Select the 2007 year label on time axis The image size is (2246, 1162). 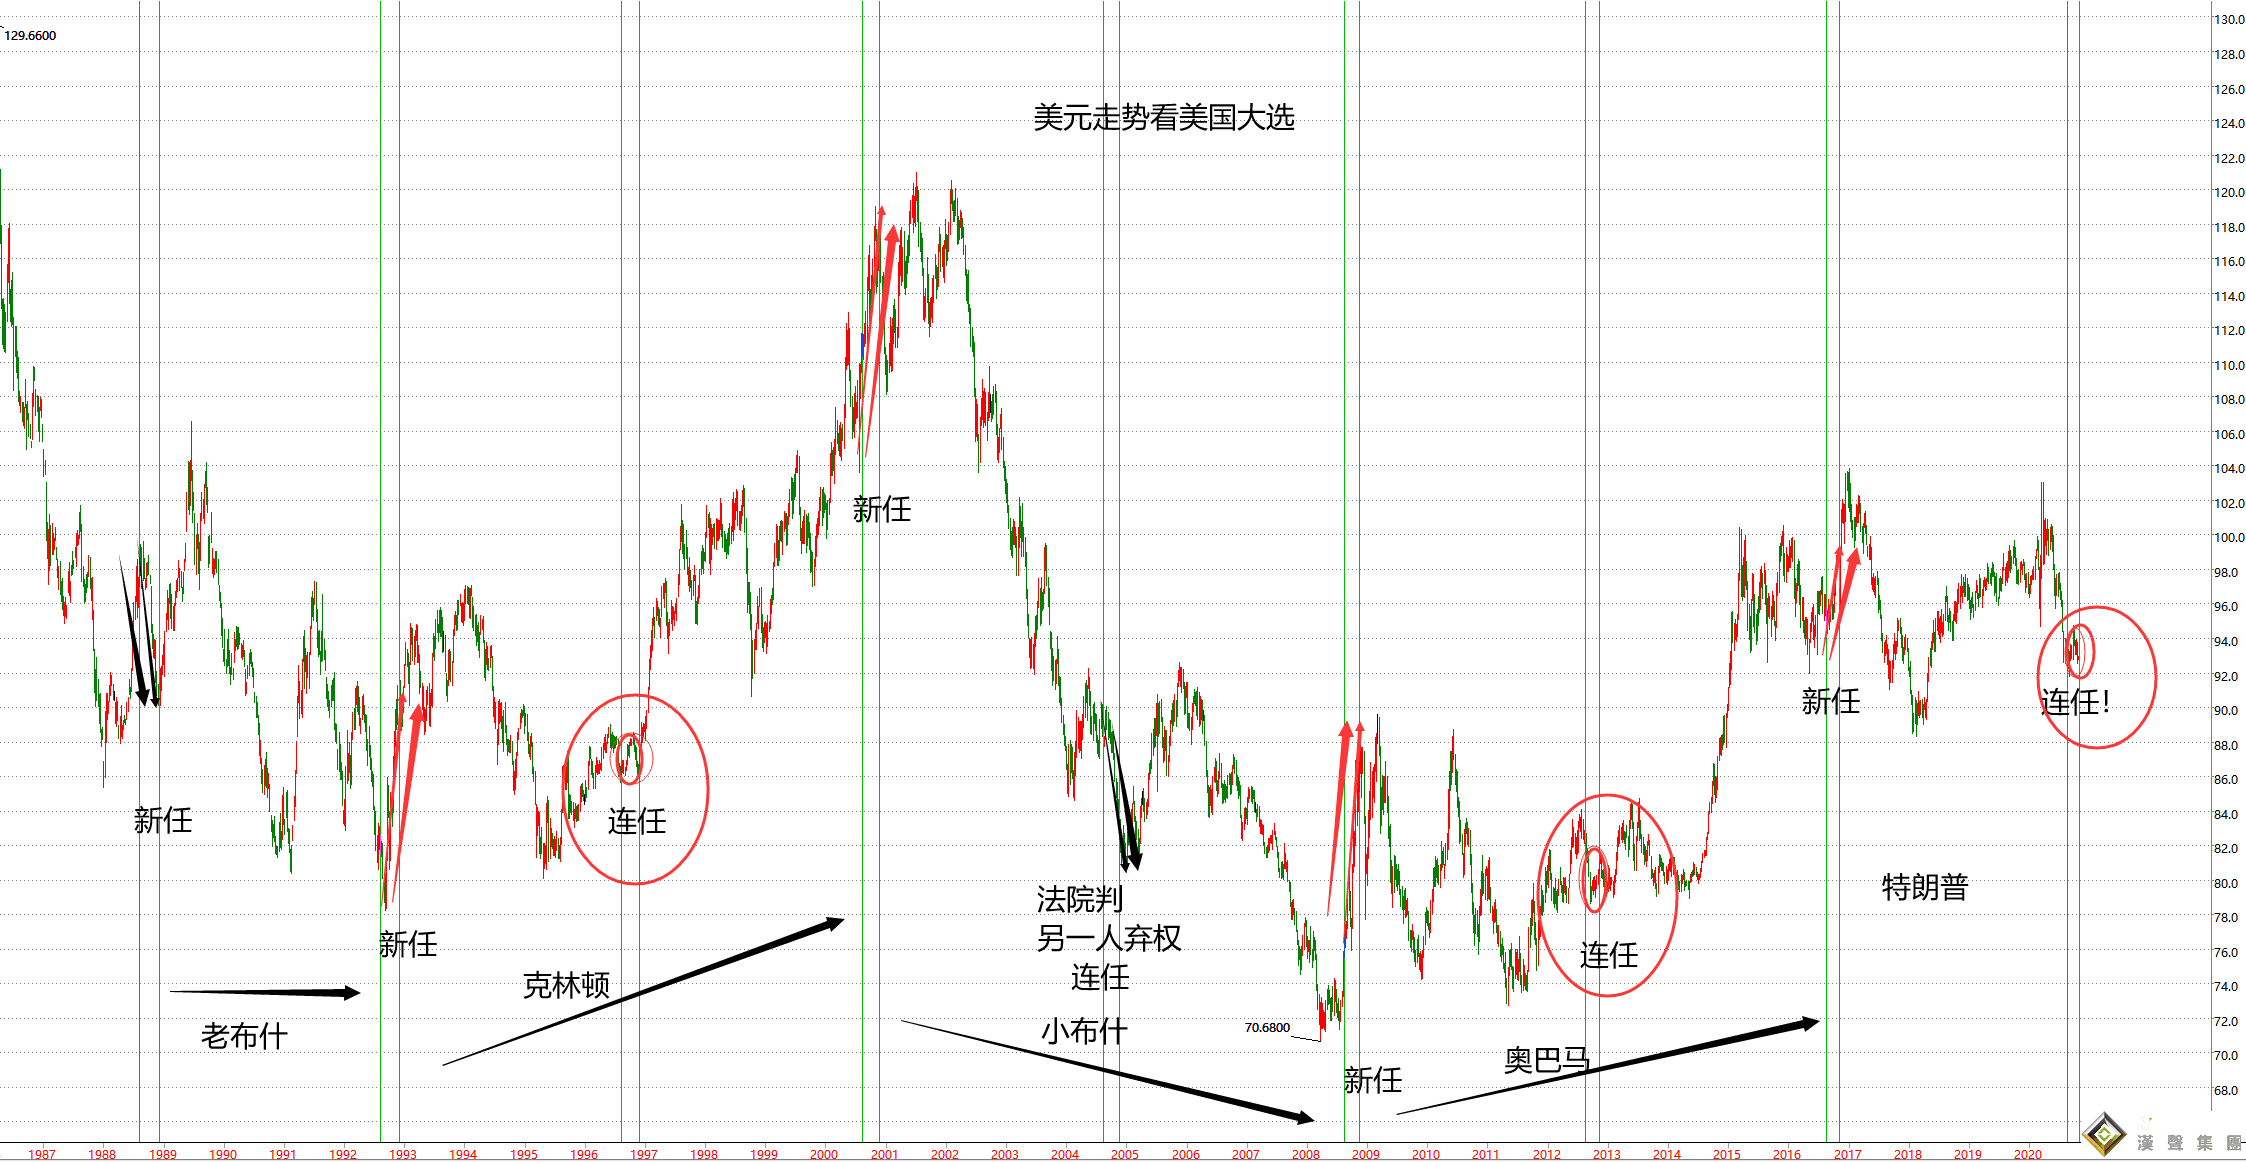click(1246, 1154)
